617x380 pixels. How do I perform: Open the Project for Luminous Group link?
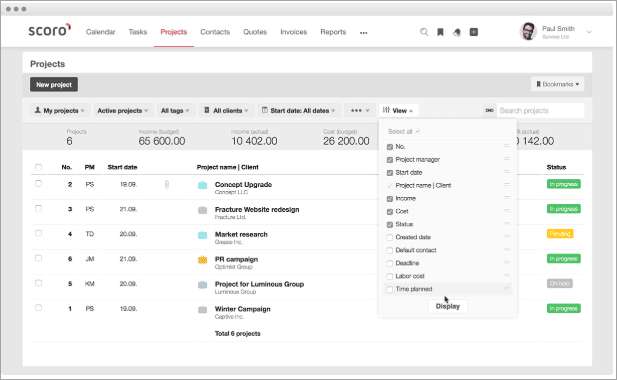pyautogui.click(x=259, y=284)
